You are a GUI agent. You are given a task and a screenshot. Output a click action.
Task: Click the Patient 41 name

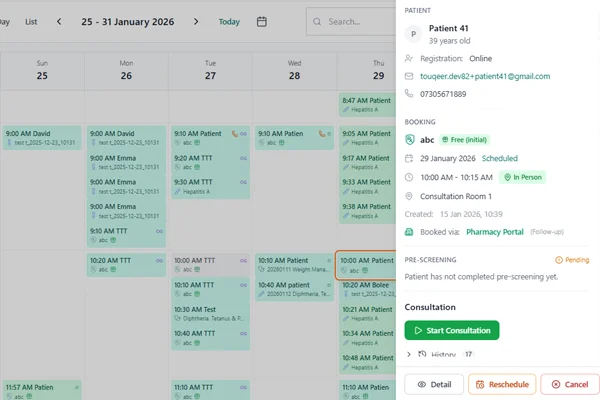[x=448, y=28]
